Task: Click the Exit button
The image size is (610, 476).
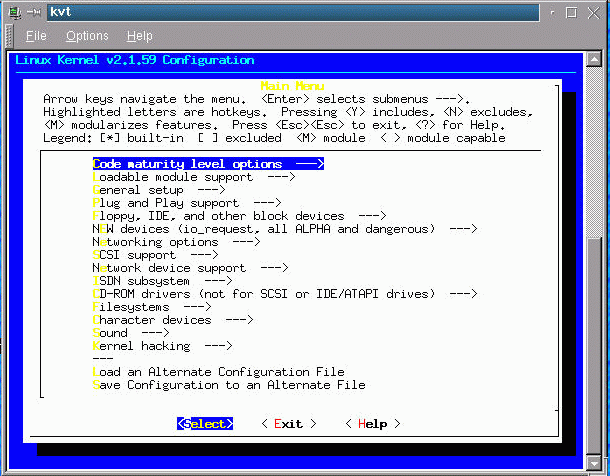Action: [x=289, y=424]
